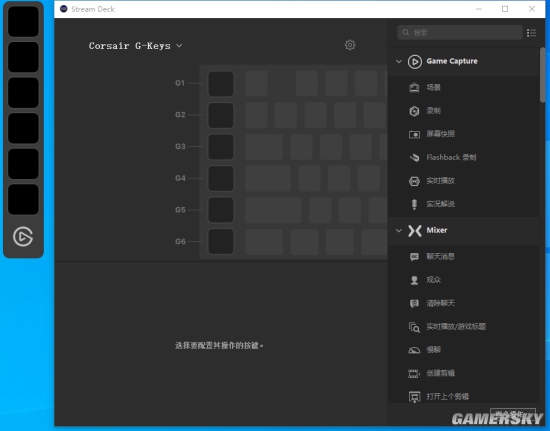Select the 观众 viewers icon
Viewport: 550px width, 431px height.
tap(414, 280)
